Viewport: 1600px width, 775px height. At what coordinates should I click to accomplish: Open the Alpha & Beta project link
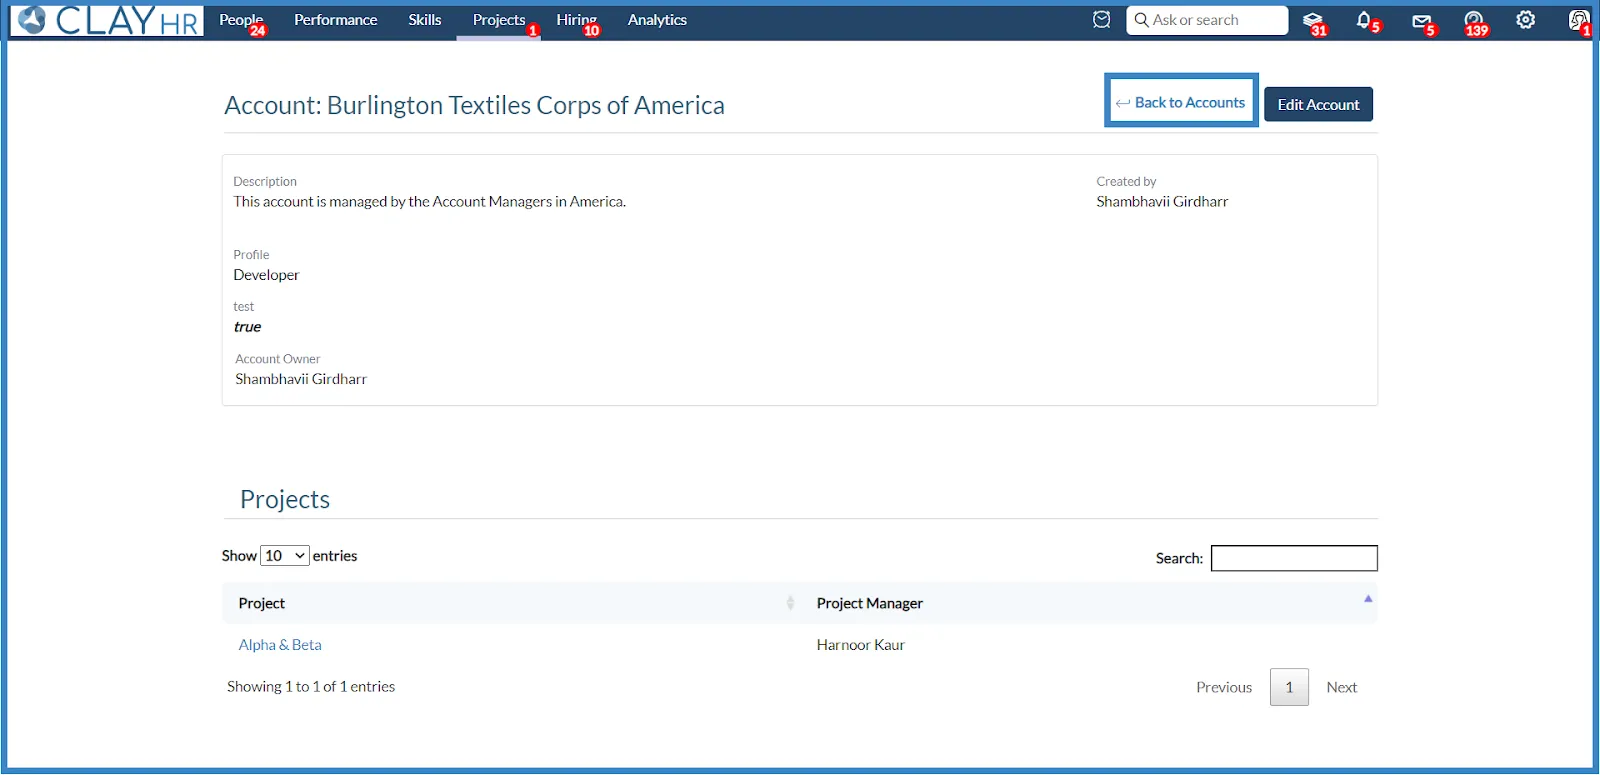coord(280,645)
